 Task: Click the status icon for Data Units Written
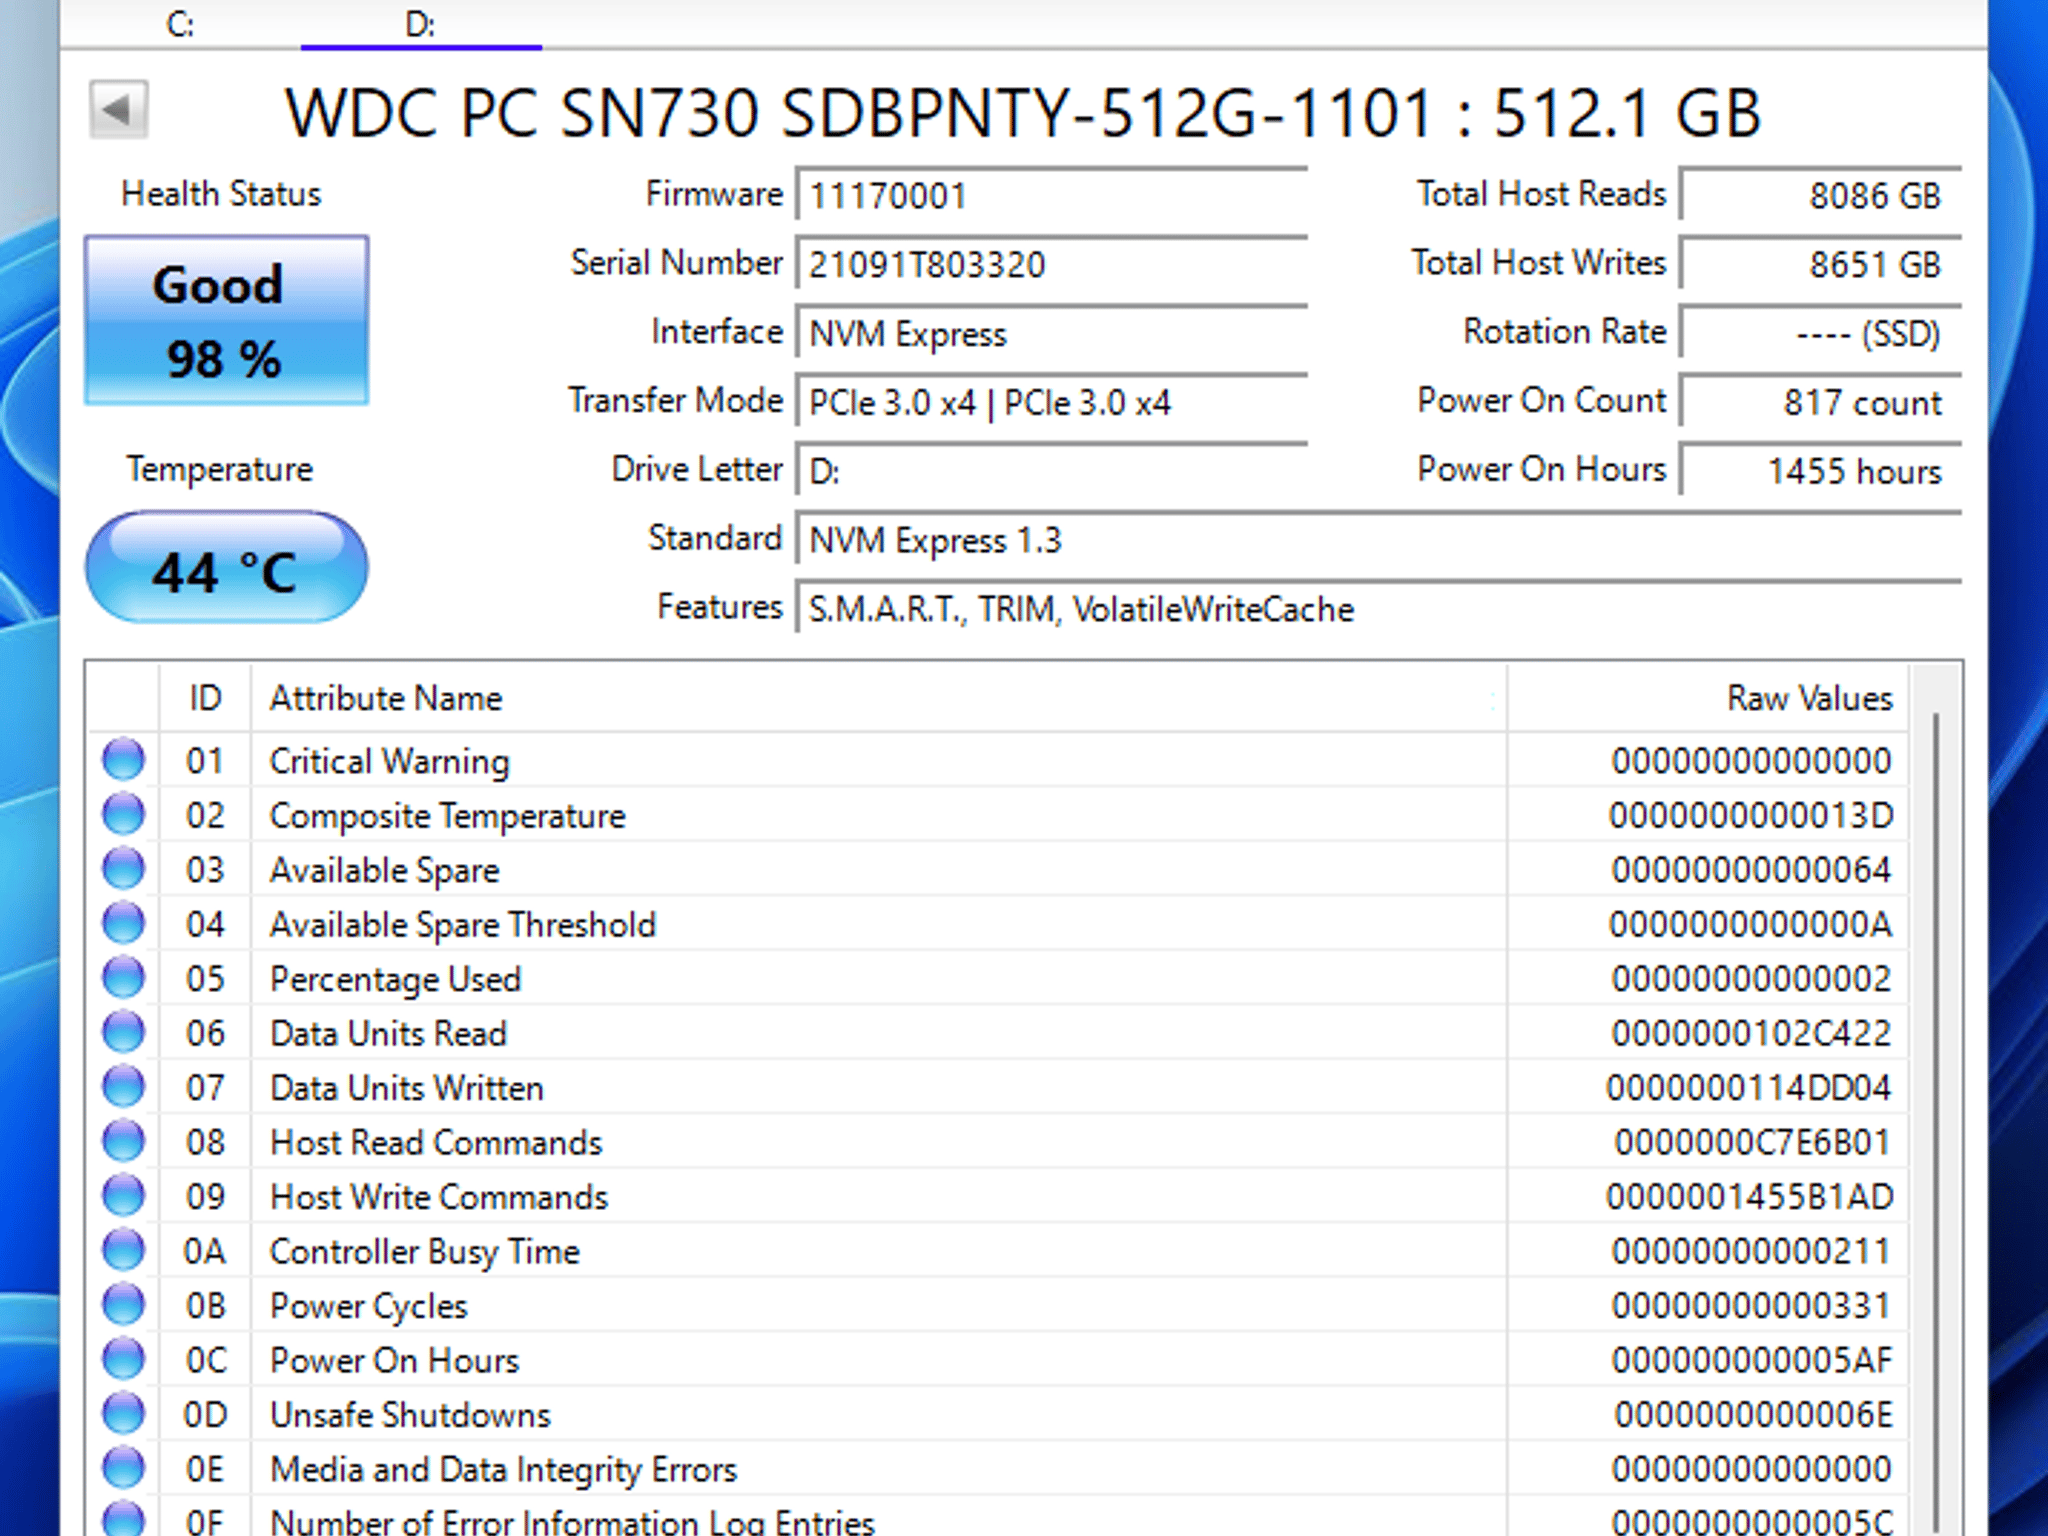pos(124,1087)
